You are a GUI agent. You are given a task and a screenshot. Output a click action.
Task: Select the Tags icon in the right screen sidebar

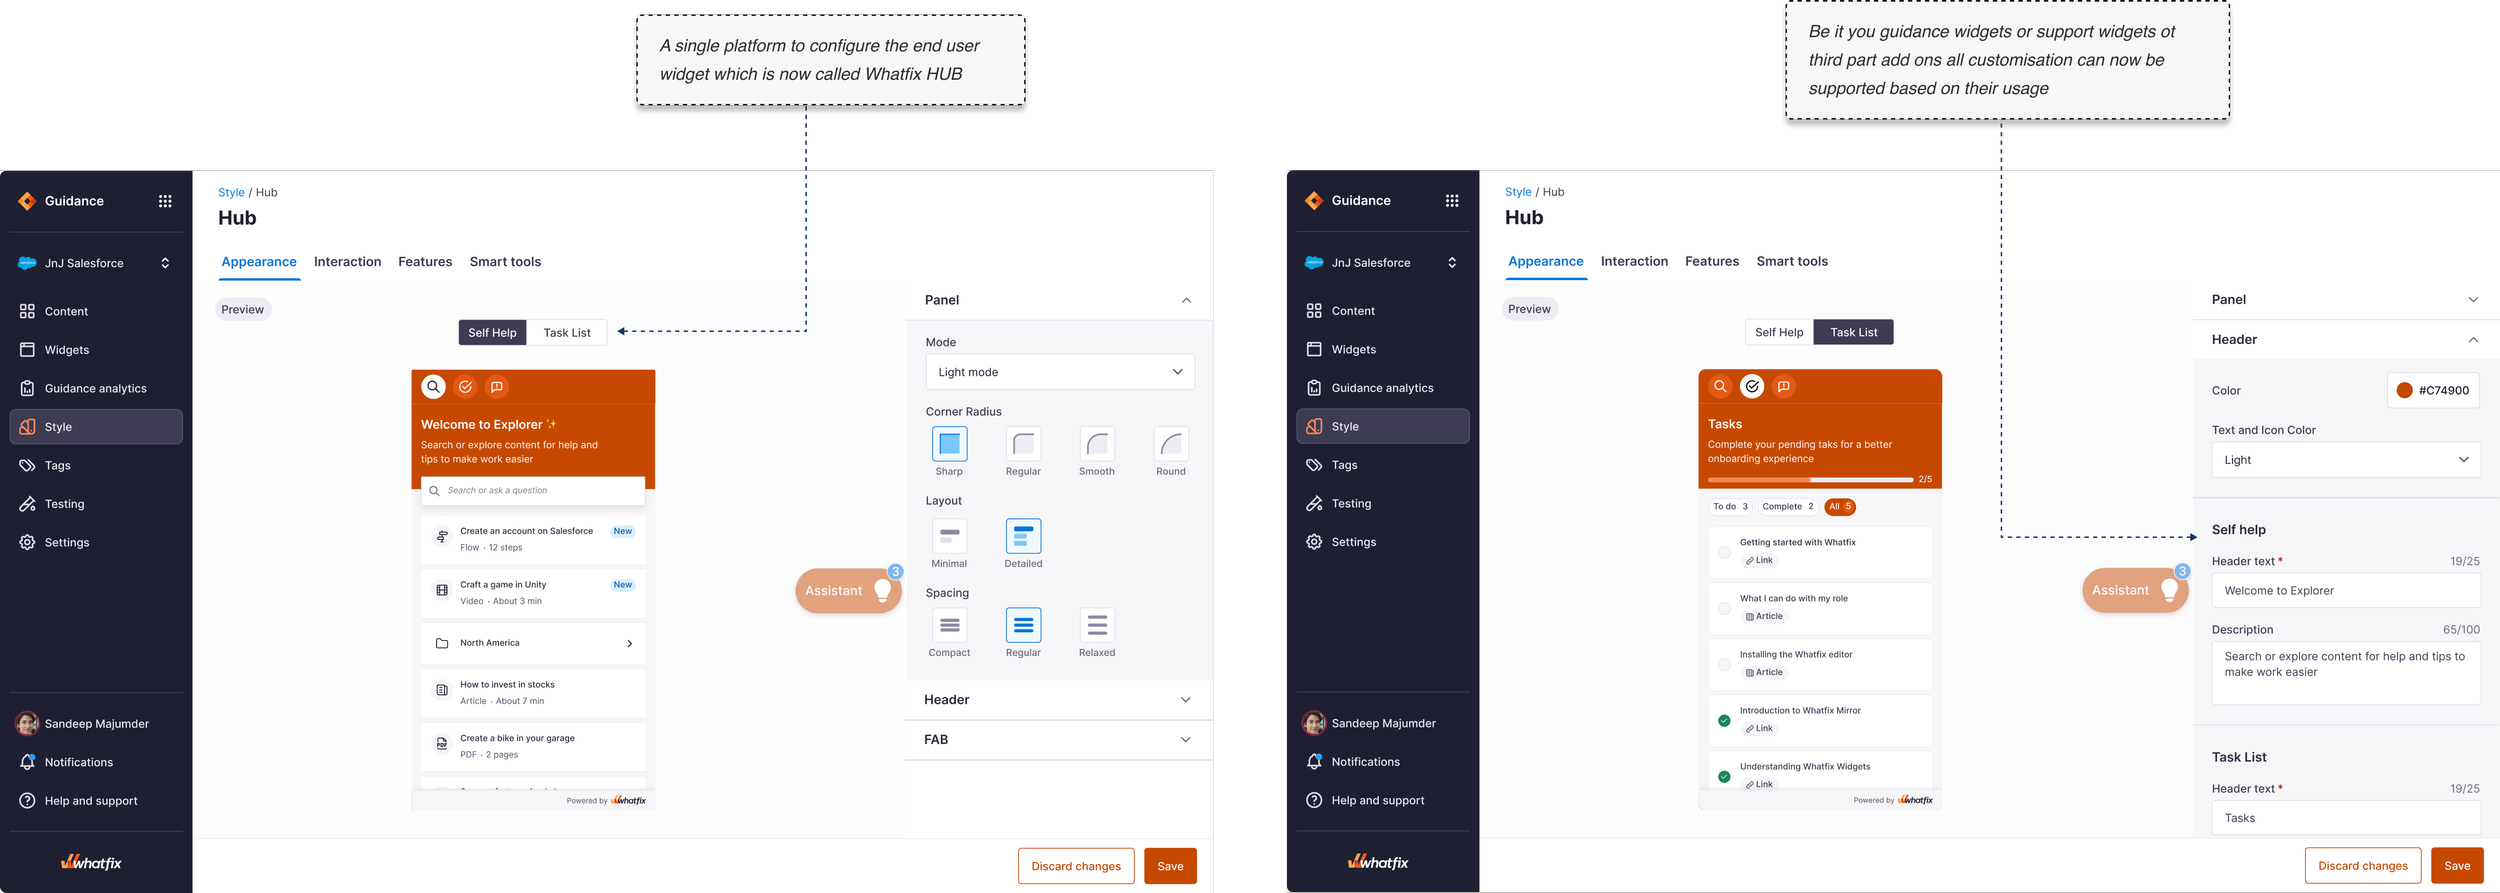(1314, 465)
